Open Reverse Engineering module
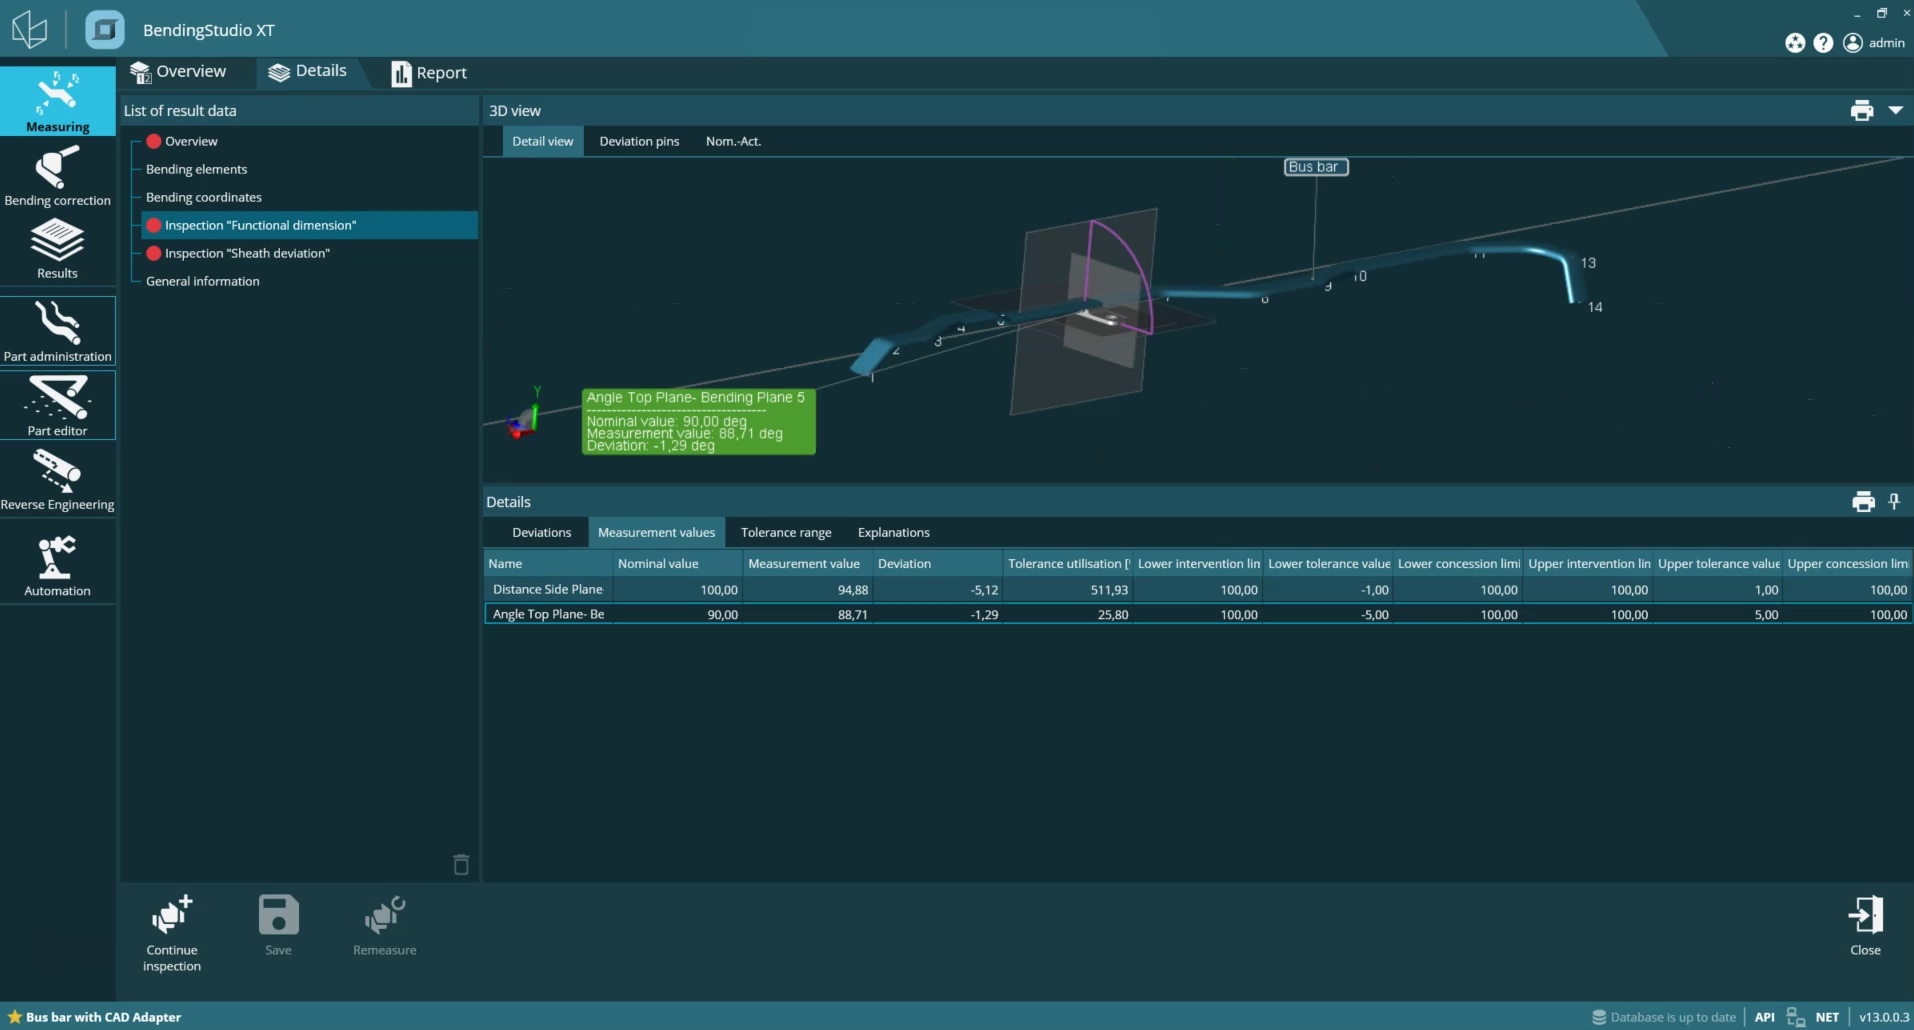 pos(57,479)
